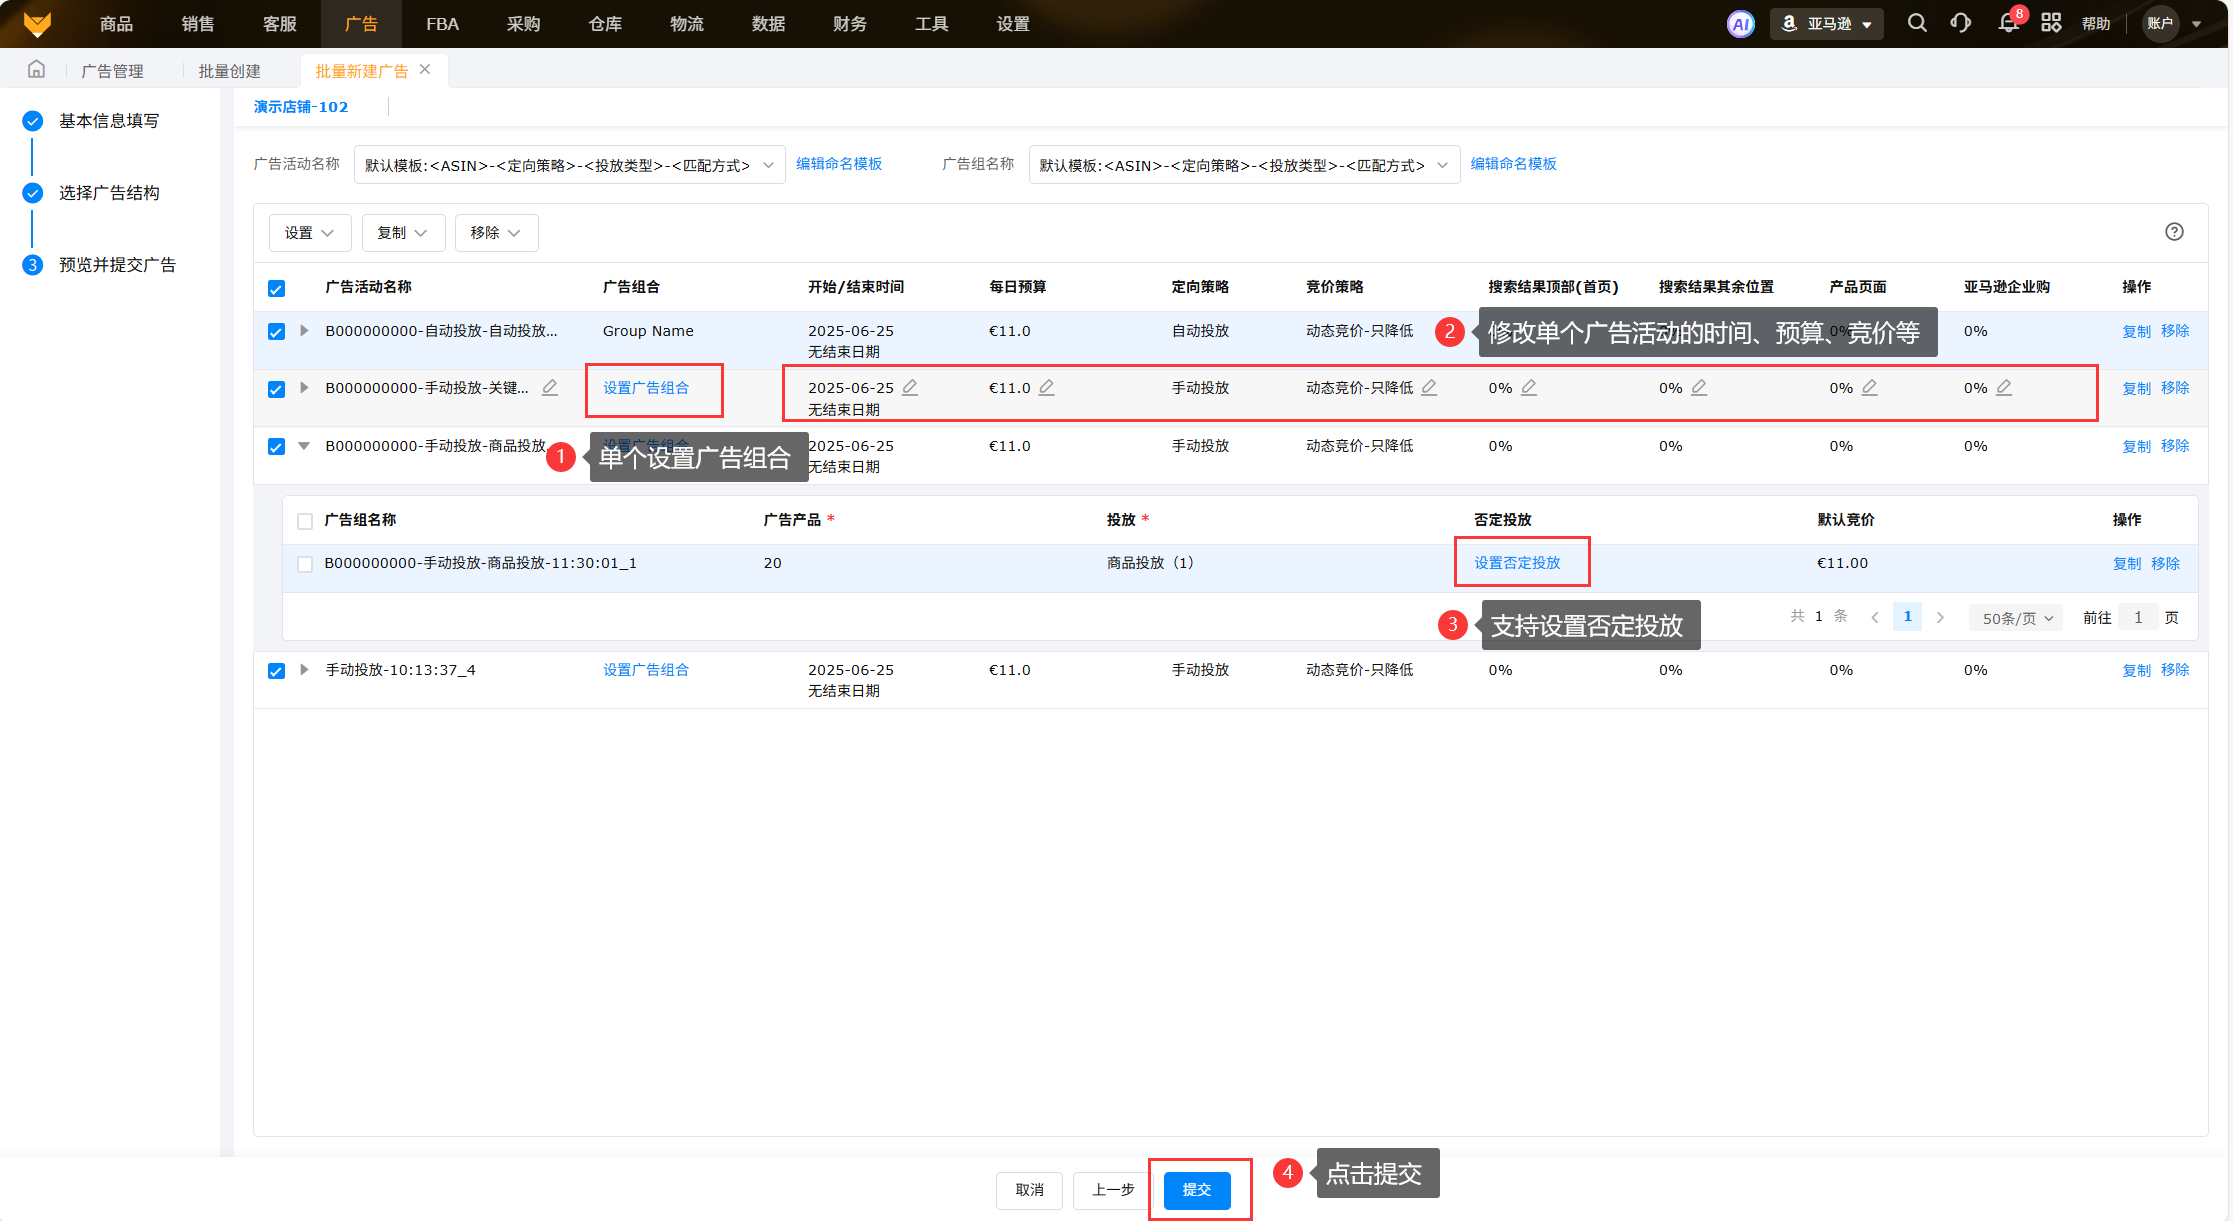Click the 前往 page number input field
The height and width of the screenshot is (1221, 2233).
tap(2138, 618)
